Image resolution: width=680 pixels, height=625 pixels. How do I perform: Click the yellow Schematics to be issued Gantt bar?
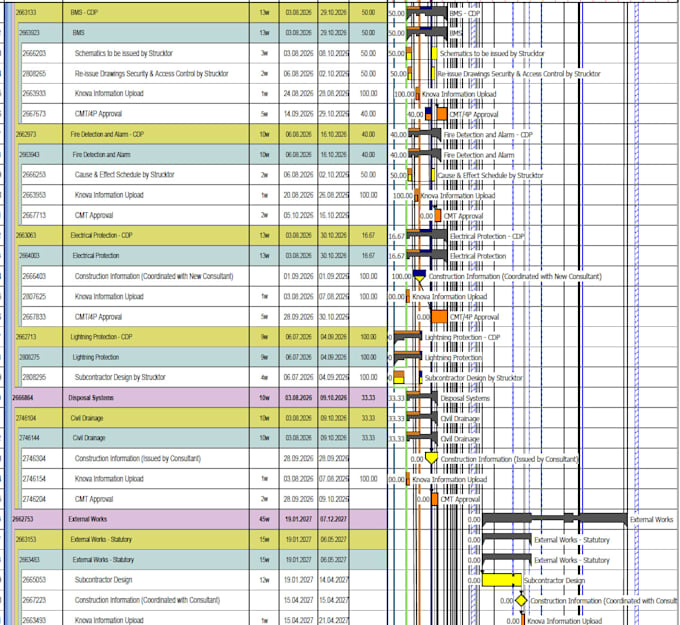[x=435, y=53]
